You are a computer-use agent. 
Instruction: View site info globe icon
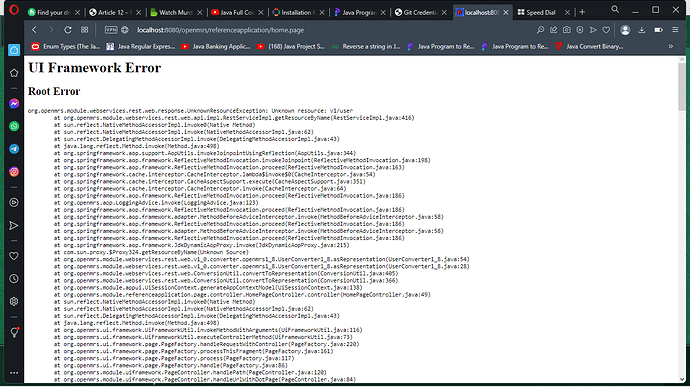point(125,30)
